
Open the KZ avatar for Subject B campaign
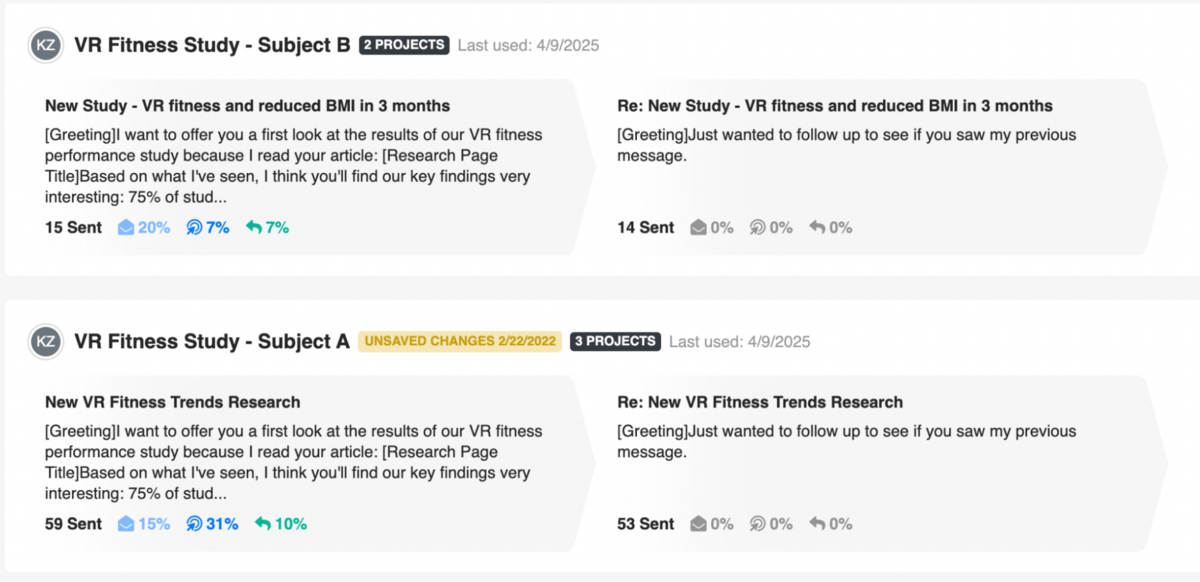45,44
